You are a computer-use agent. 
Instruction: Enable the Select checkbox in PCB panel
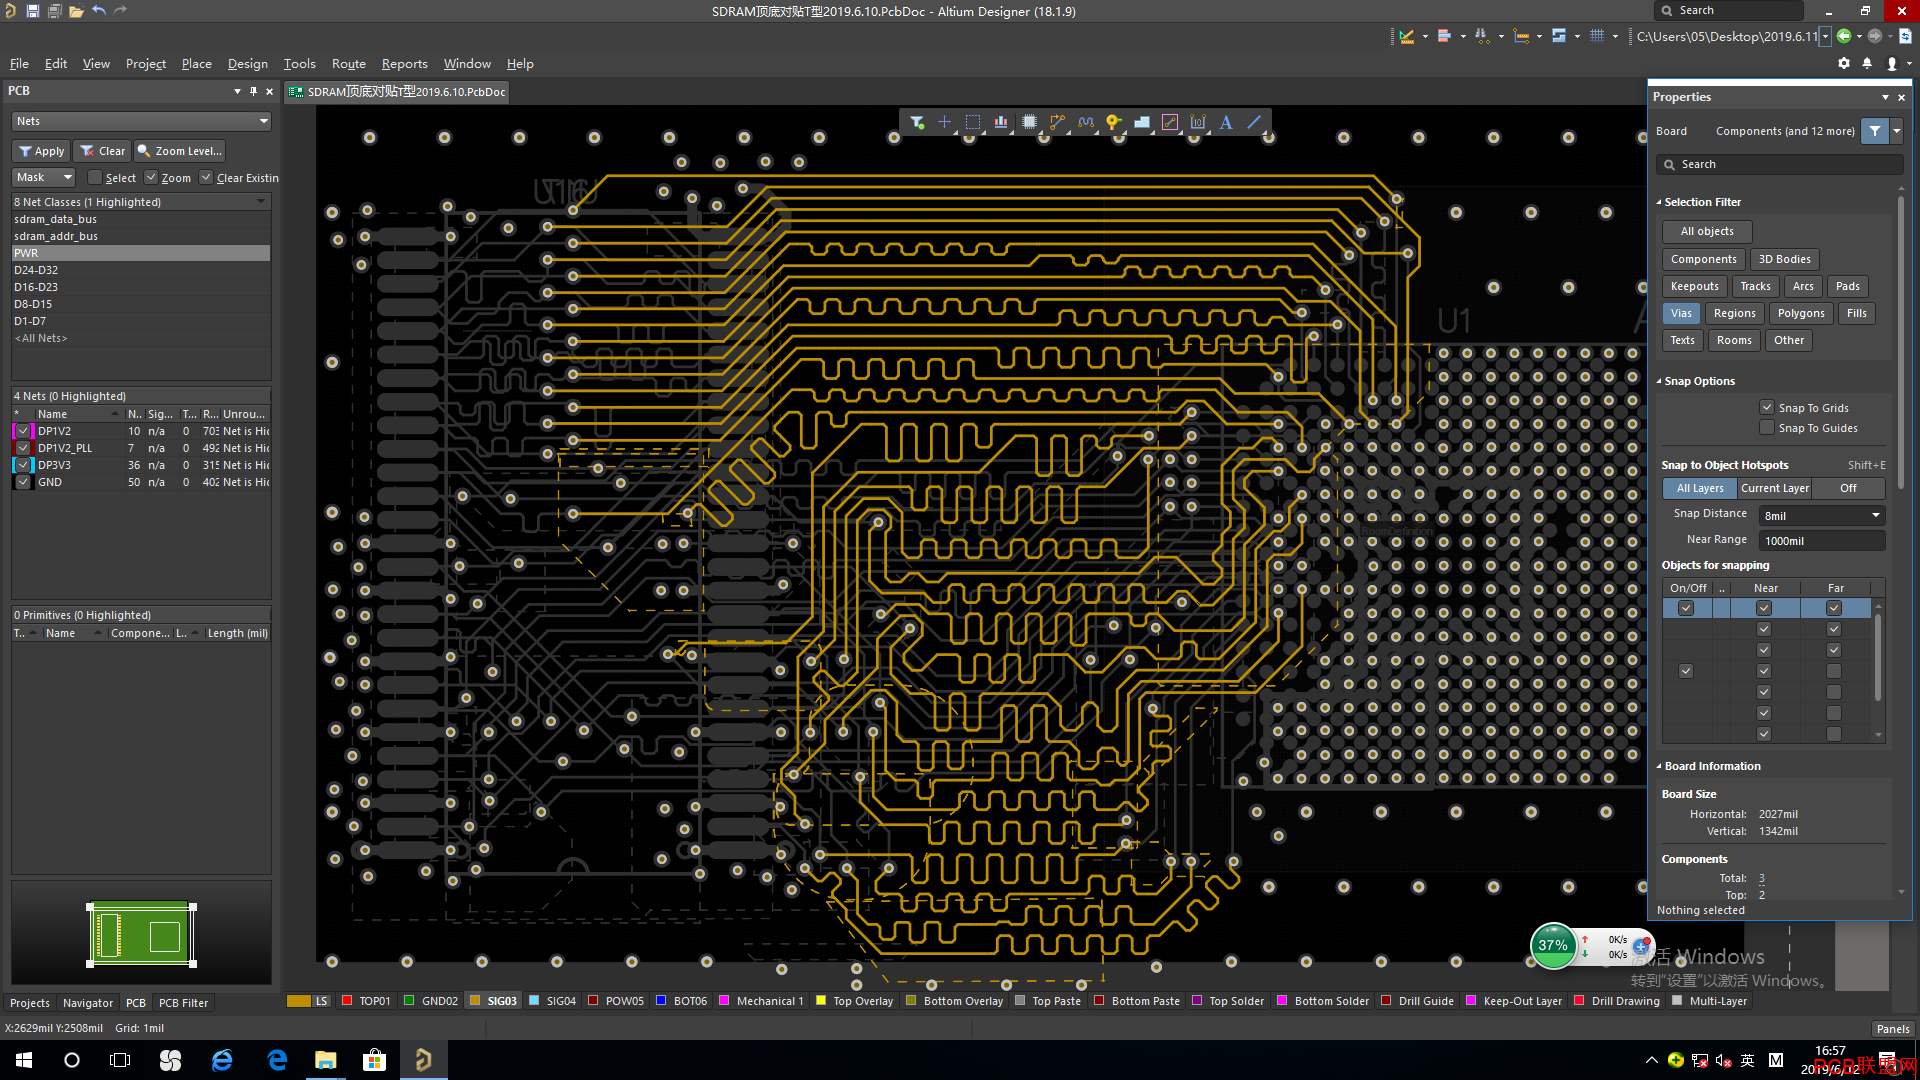point(95,178)
